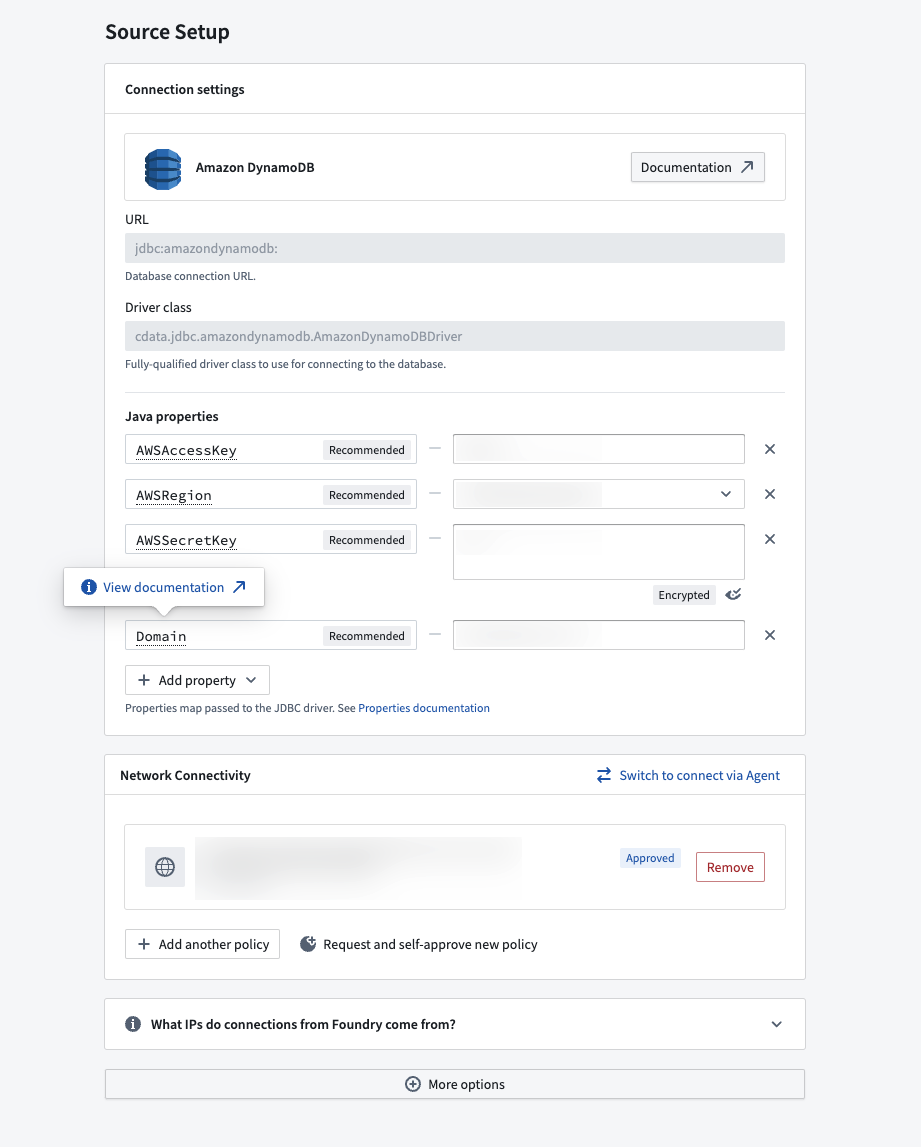Open the AWSRegion value dropdown
Screen dimensions: 921x1147
[x=598, y=494]
